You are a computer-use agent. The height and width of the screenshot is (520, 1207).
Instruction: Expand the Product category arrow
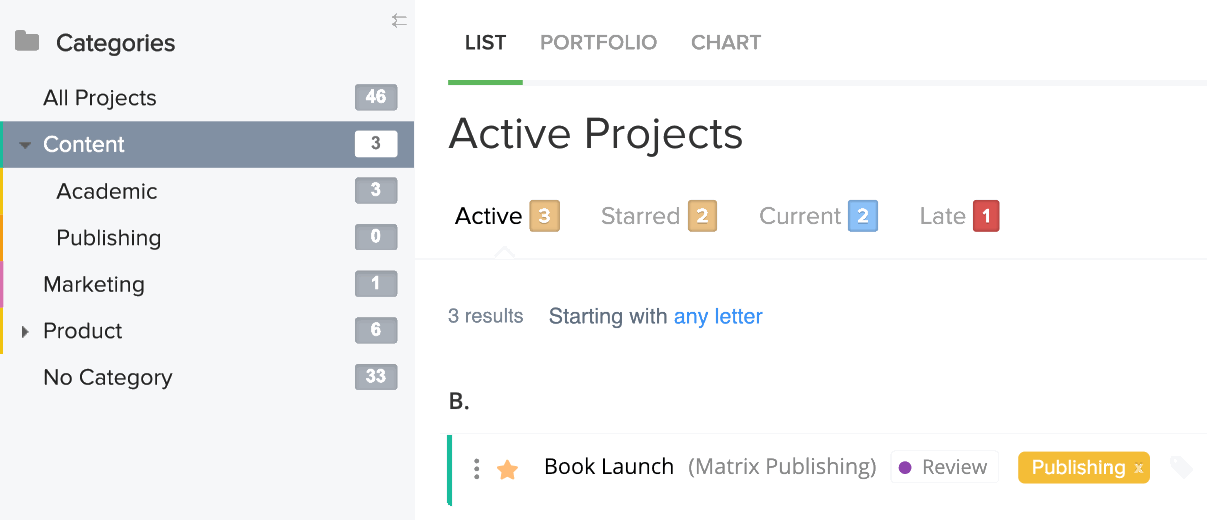(25, 331)
